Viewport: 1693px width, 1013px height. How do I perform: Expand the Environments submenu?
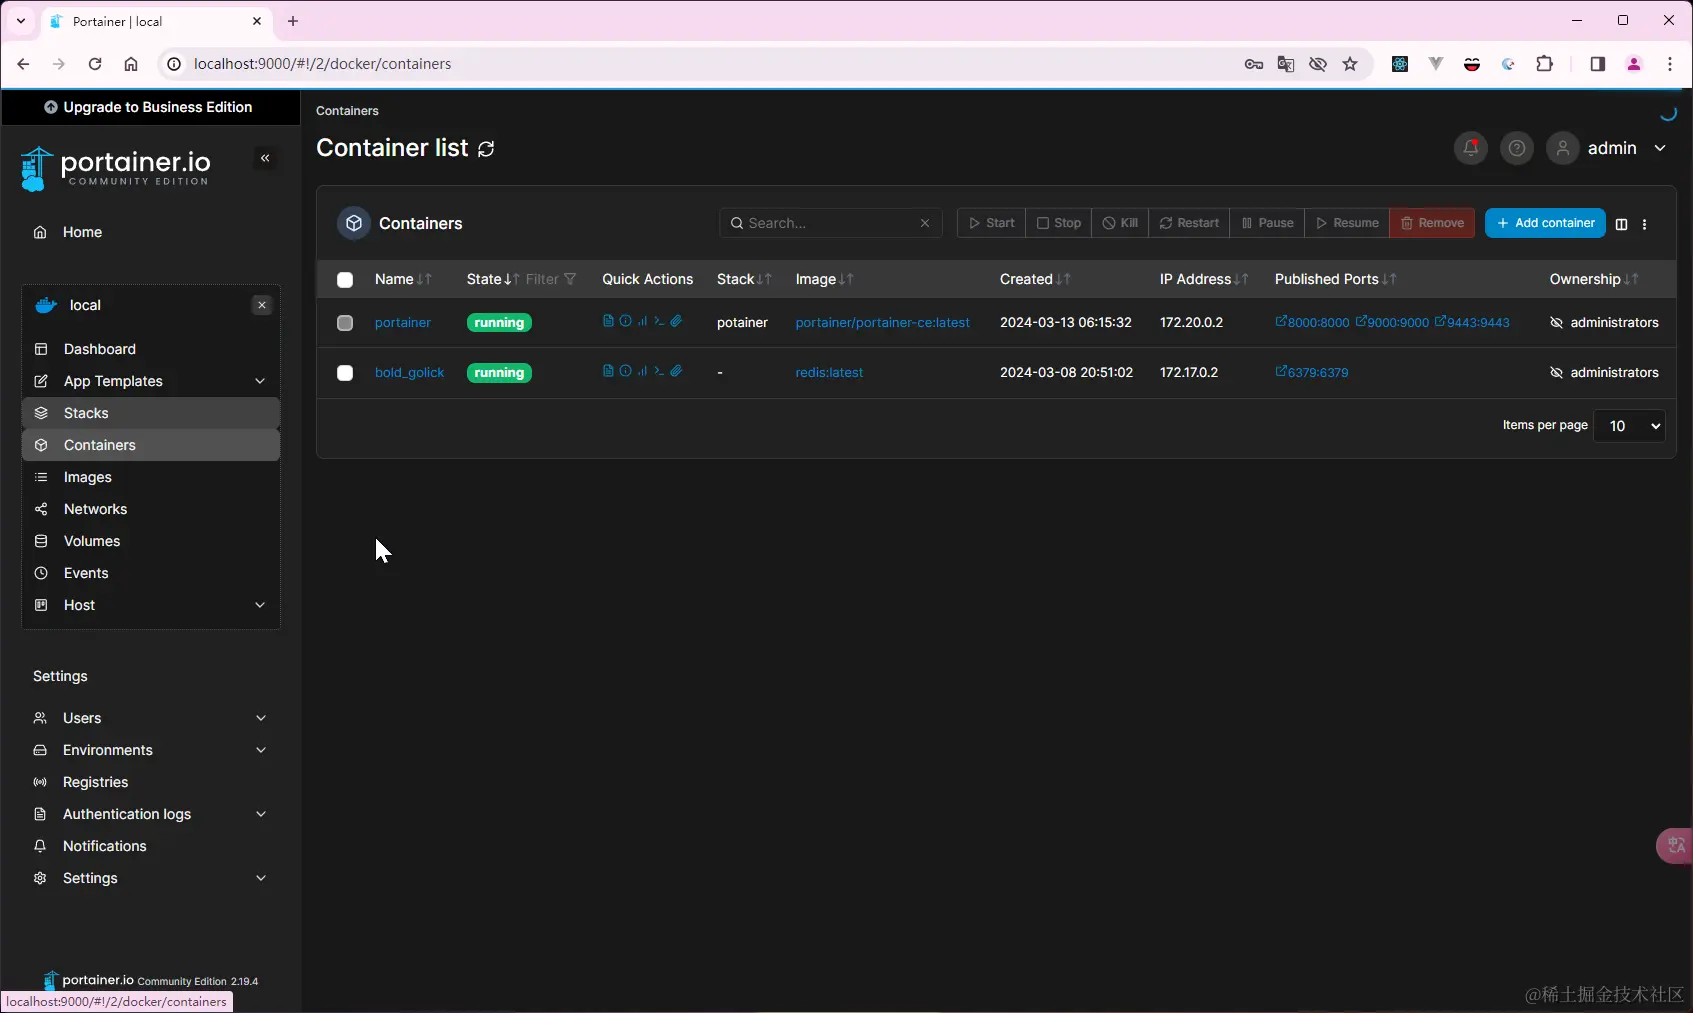click(x=261, y=750)
